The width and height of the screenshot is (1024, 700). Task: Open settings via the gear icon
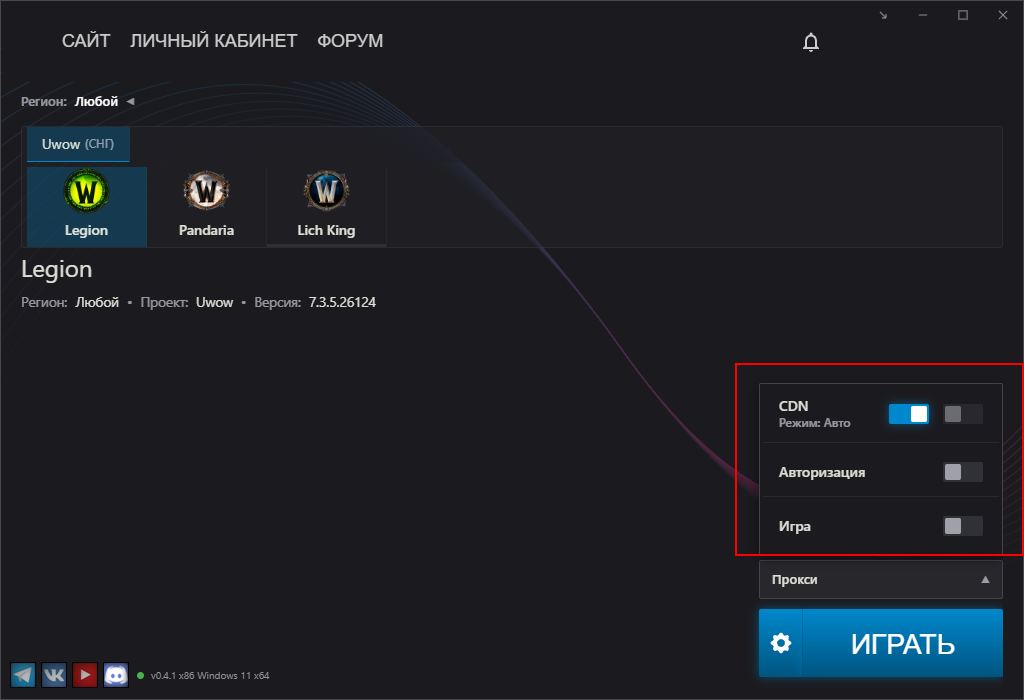click(780, 643)
